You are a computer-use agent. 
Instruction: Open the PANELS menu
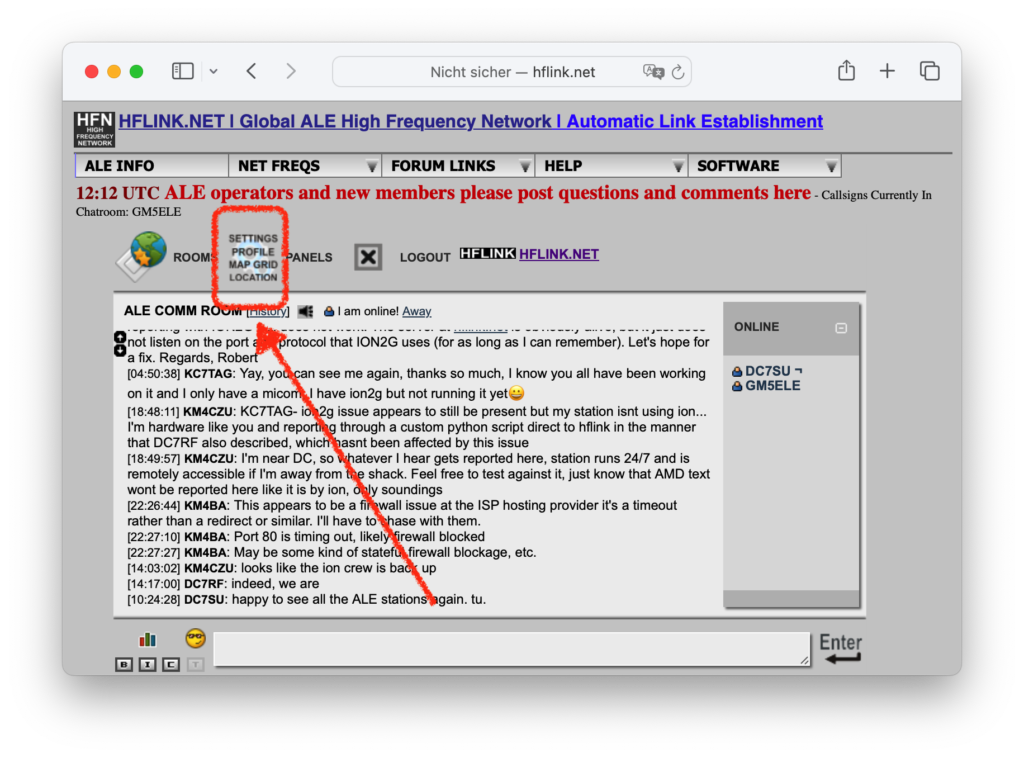pos(309,257)
